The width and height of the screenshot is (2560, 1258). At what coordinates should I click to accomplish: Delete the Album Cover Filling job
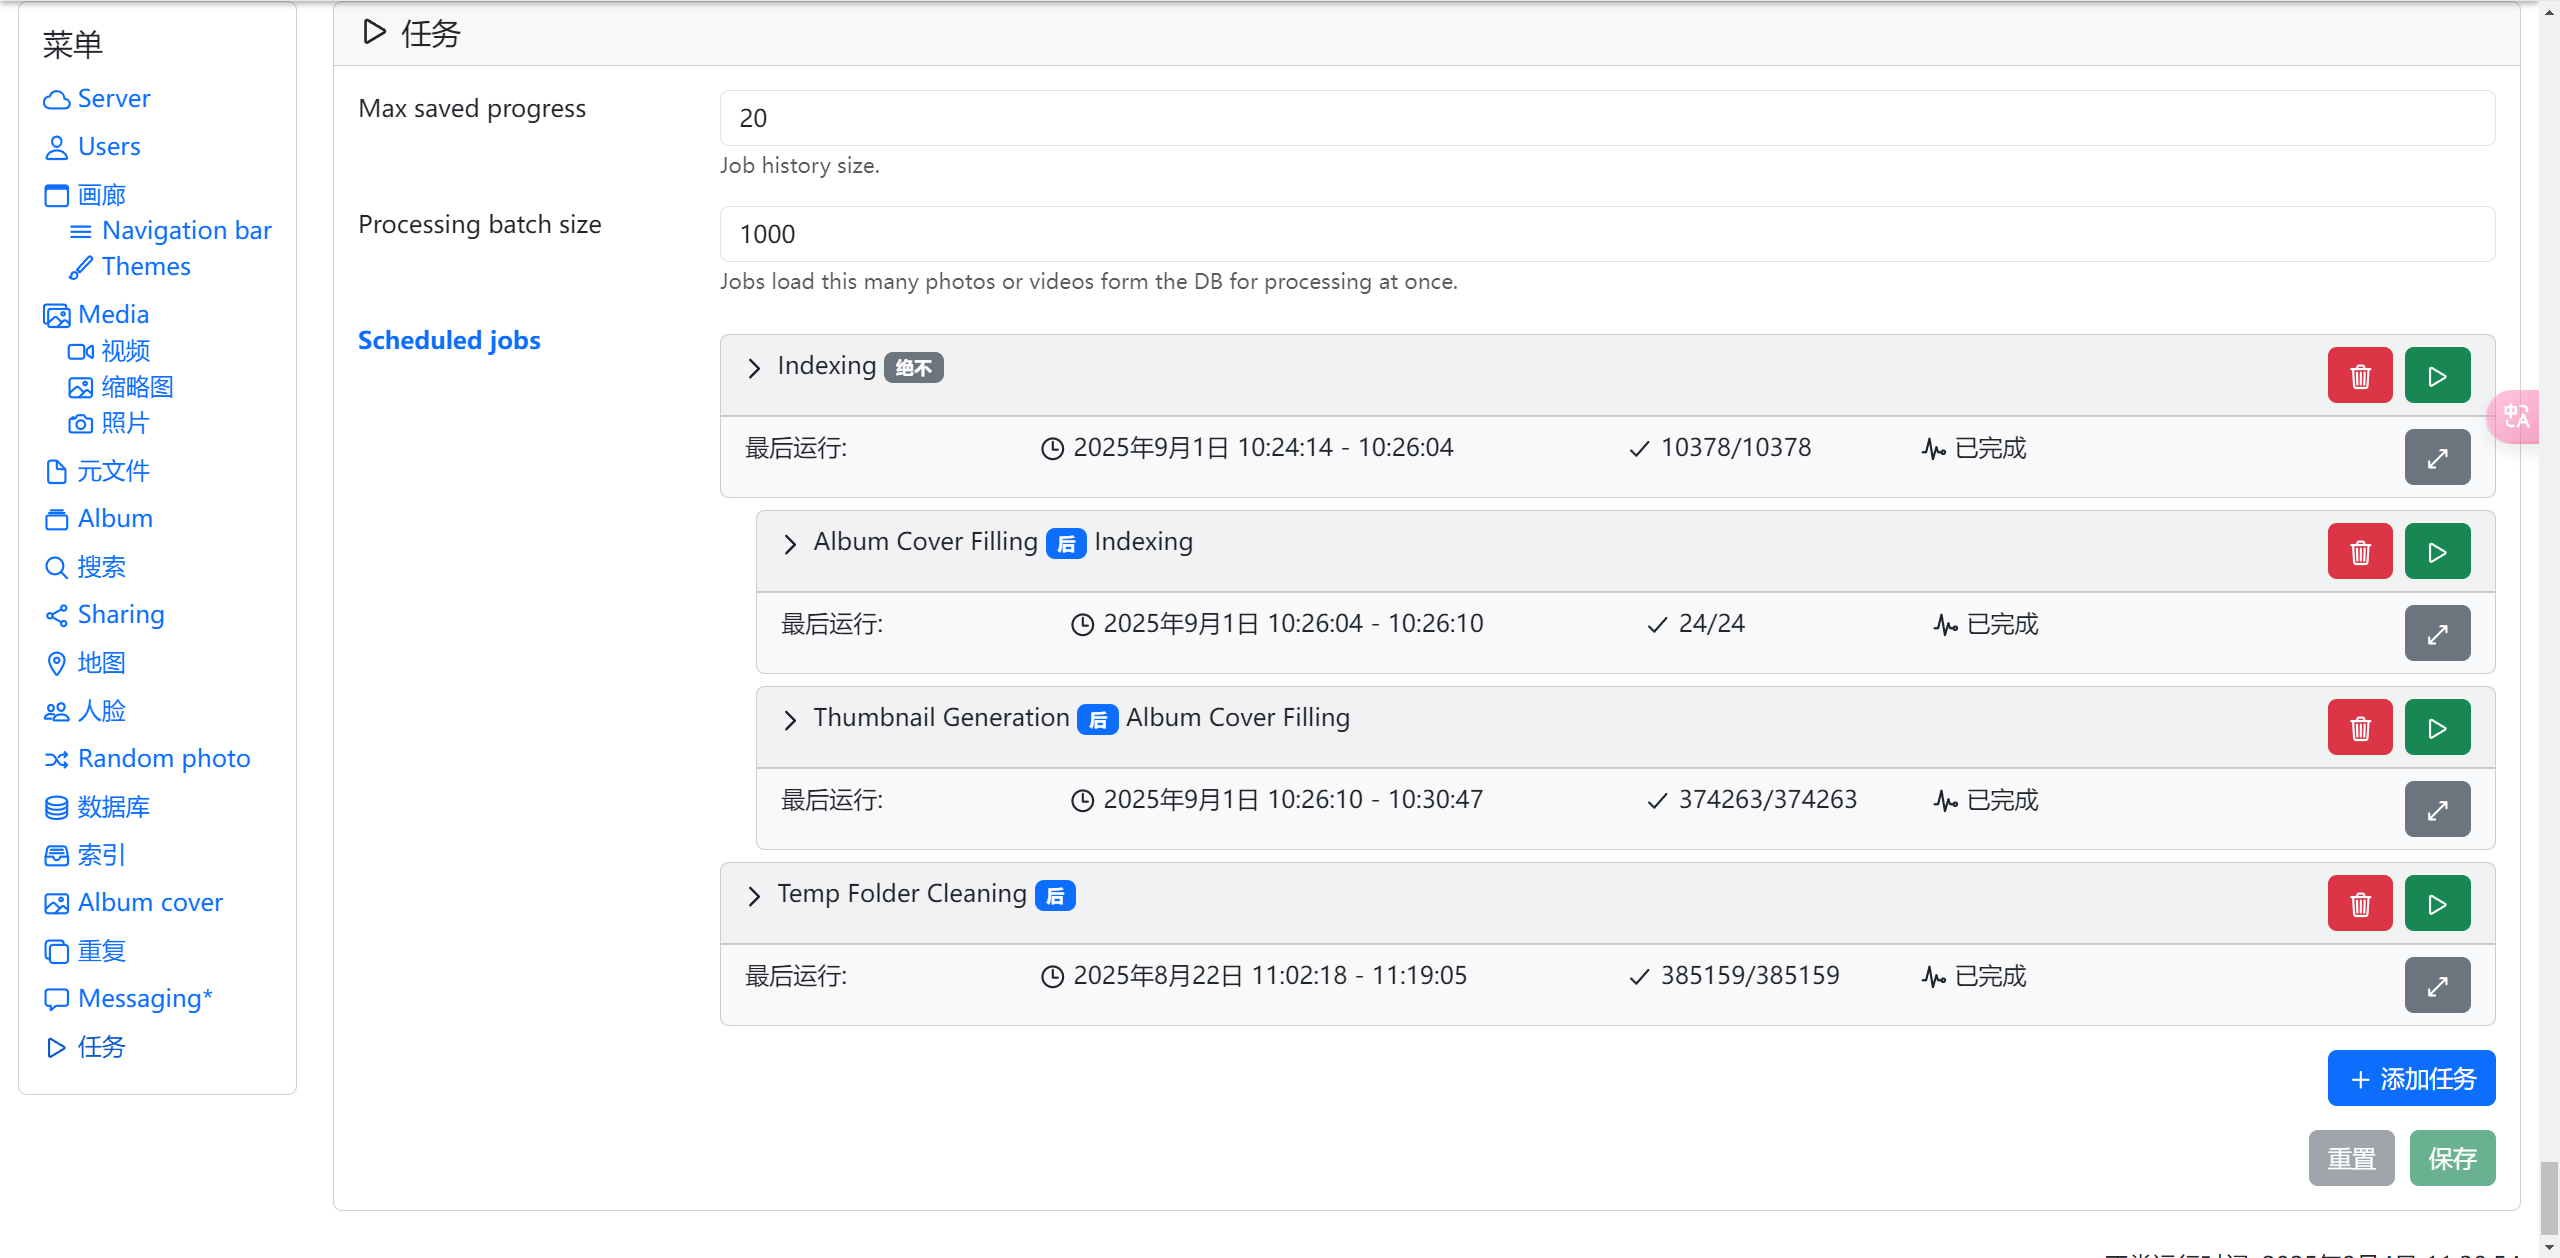tap(2359, 552)
